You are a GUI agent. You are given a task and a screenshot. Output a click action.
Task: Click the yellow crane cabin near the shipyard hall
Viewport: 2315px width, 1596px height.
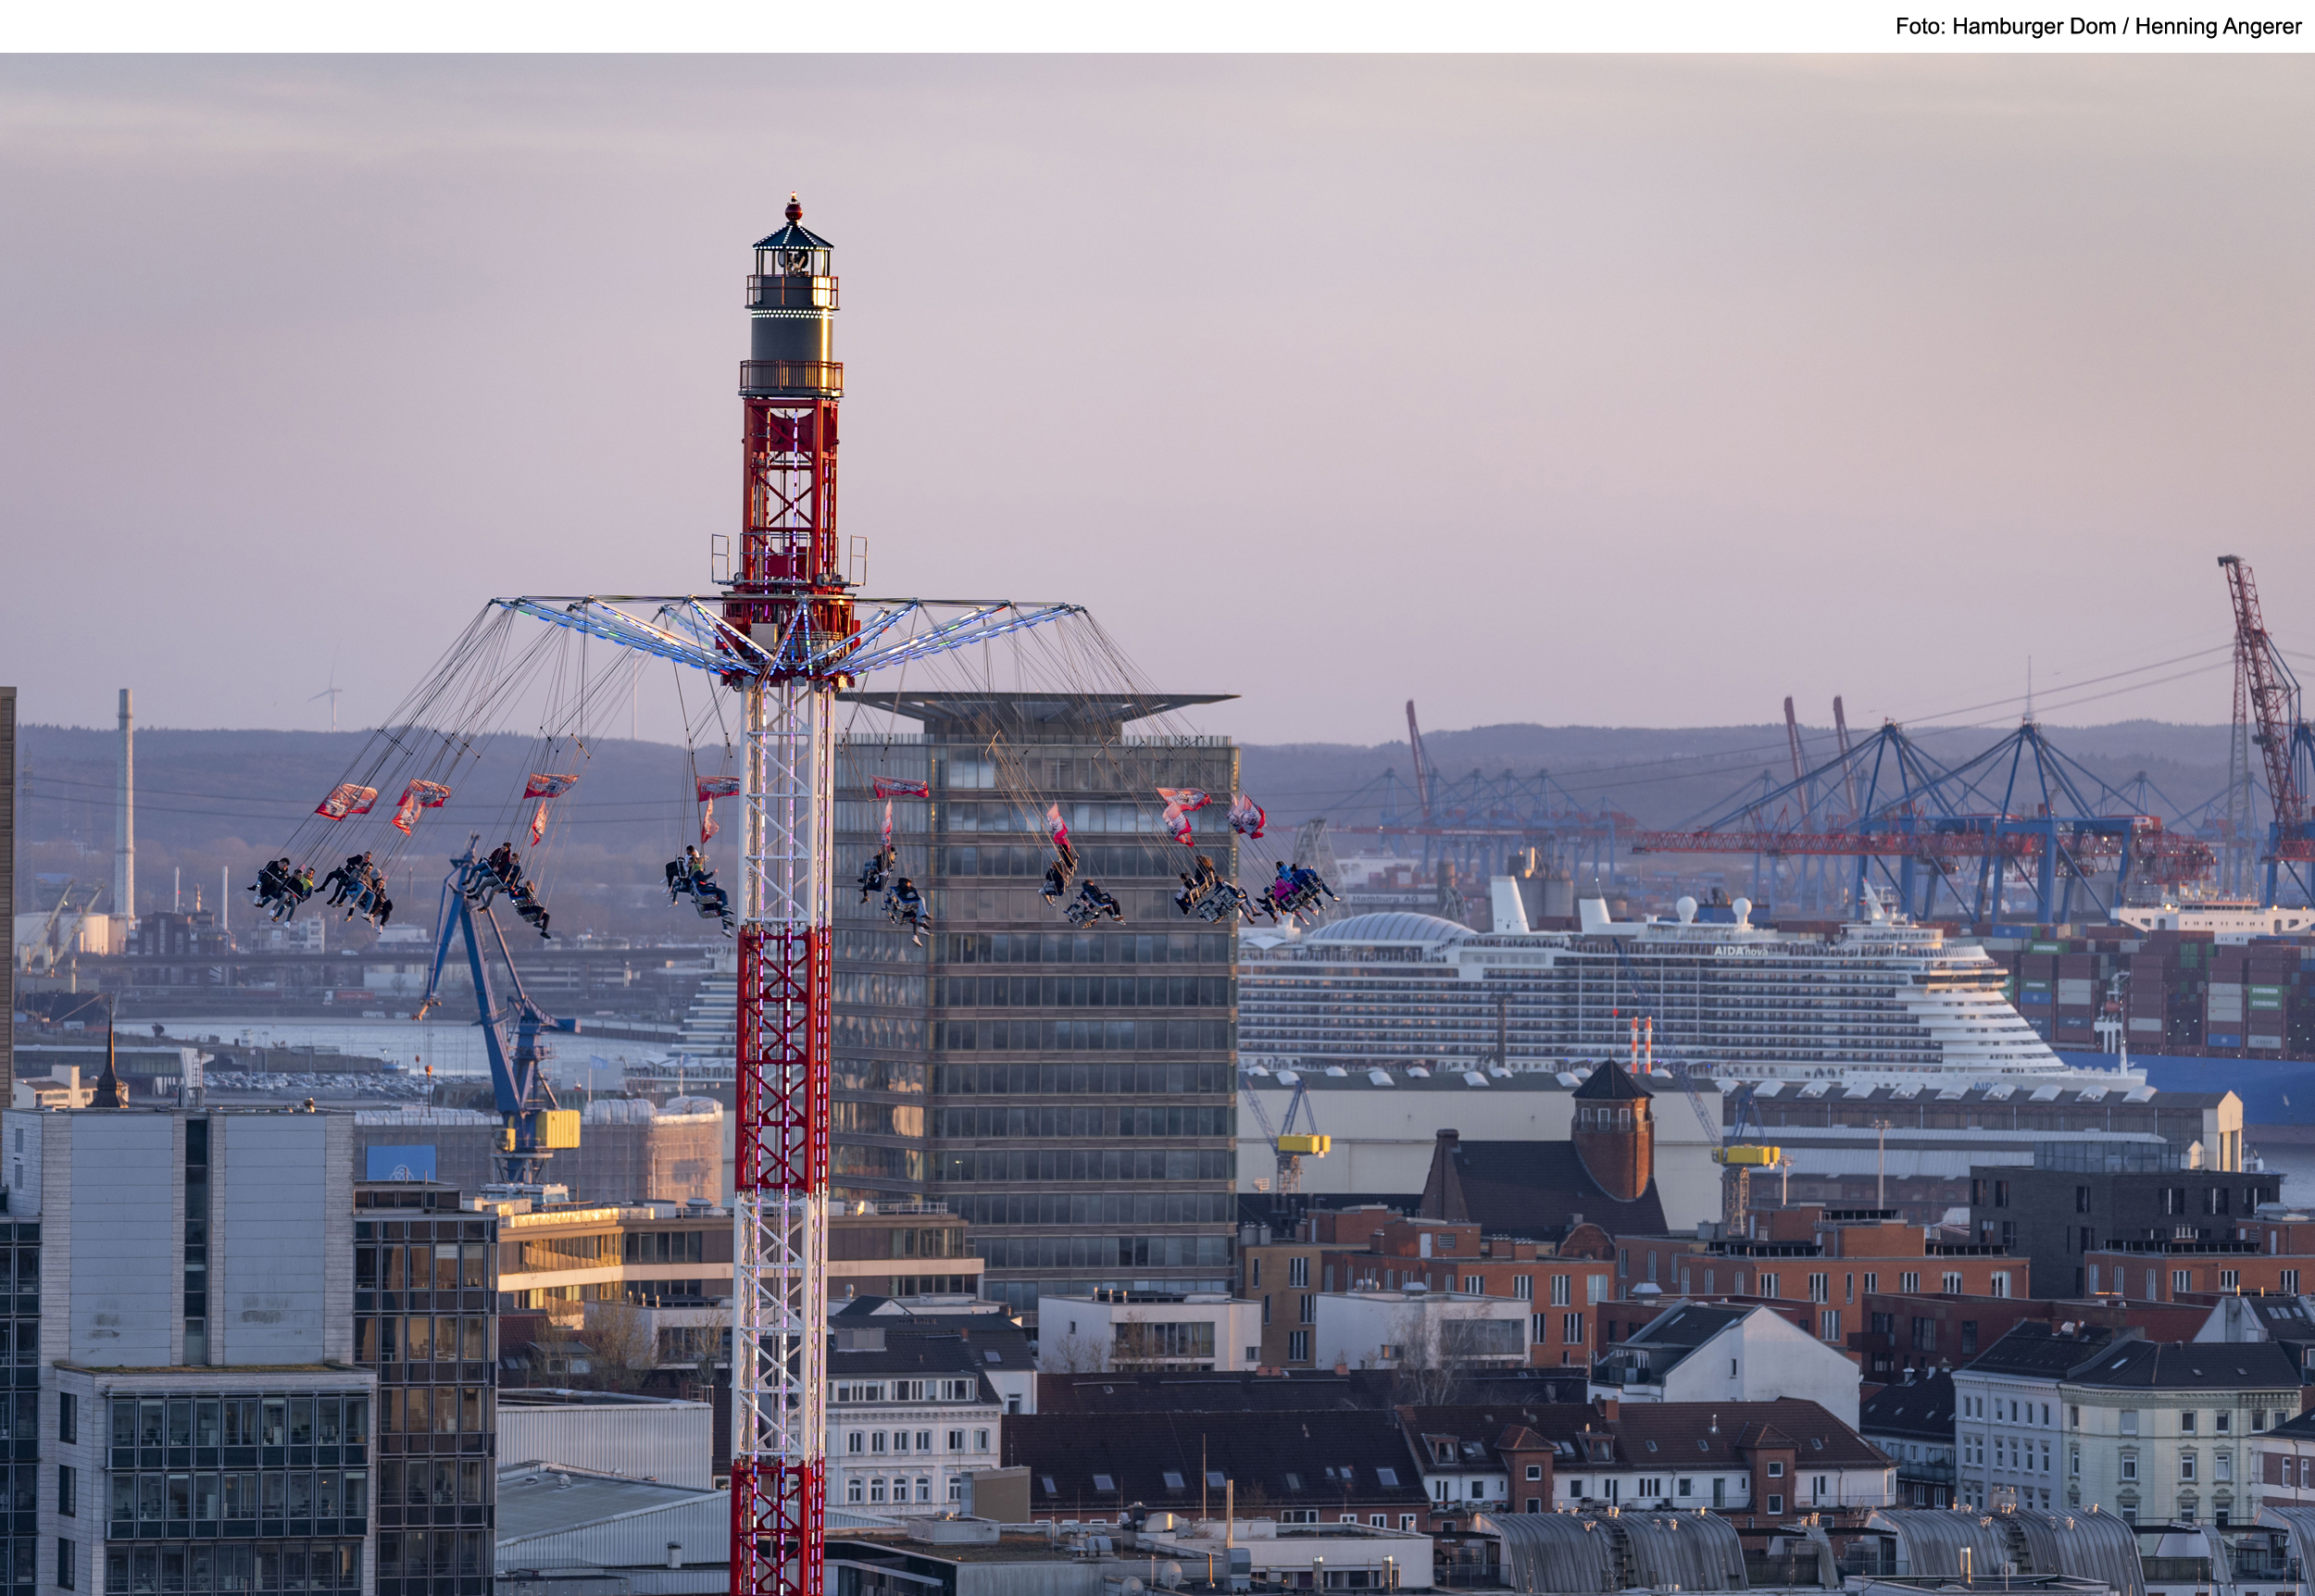(x=1305, y=1144)
